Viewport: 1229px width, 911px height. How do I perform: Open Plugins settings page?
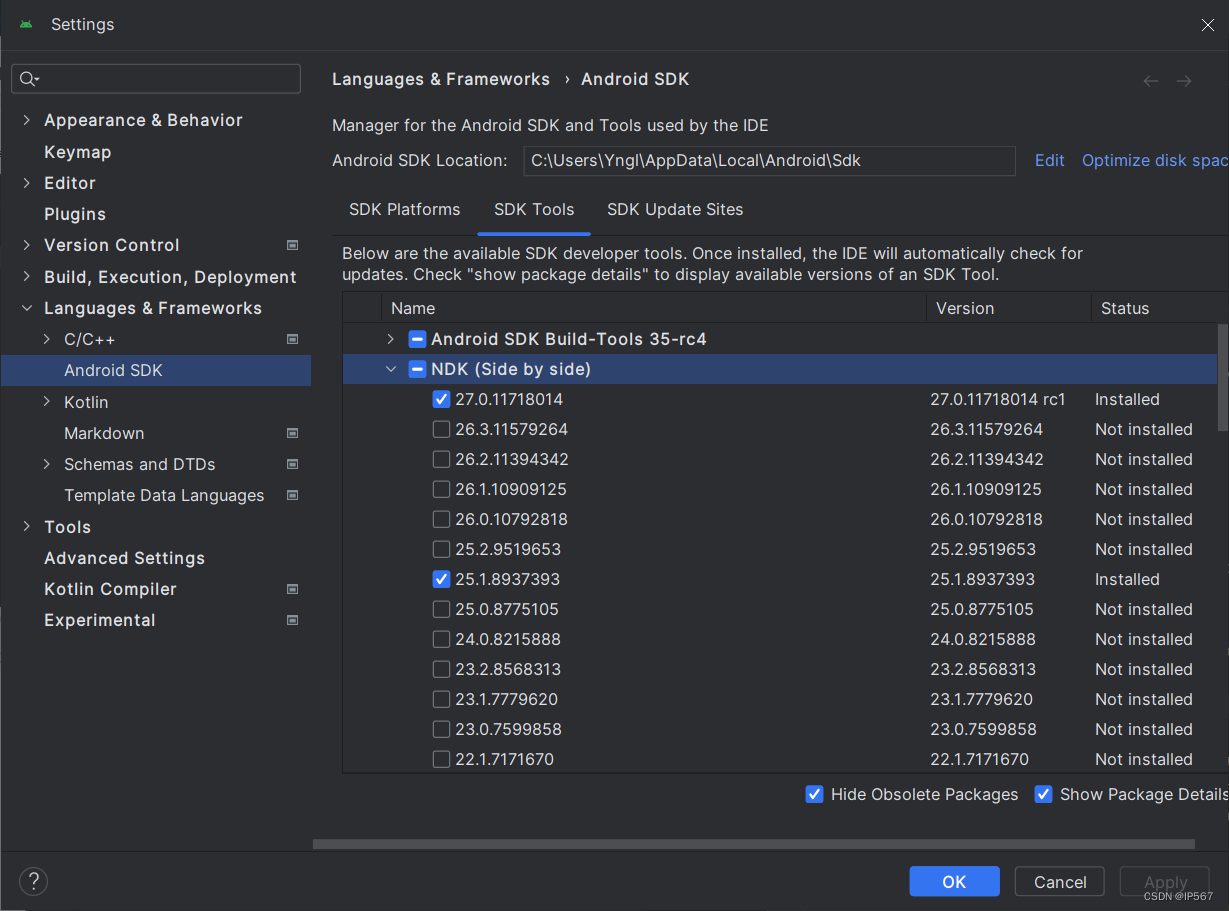pyautogui.click(x=75, y=214)
